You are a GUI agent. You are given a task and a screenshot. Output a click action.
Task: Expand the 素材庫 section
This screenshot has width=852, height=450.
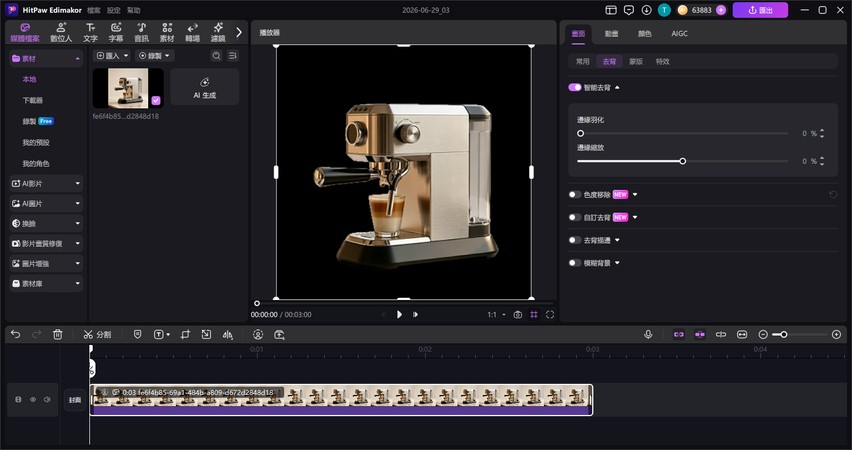click(46, 284)
